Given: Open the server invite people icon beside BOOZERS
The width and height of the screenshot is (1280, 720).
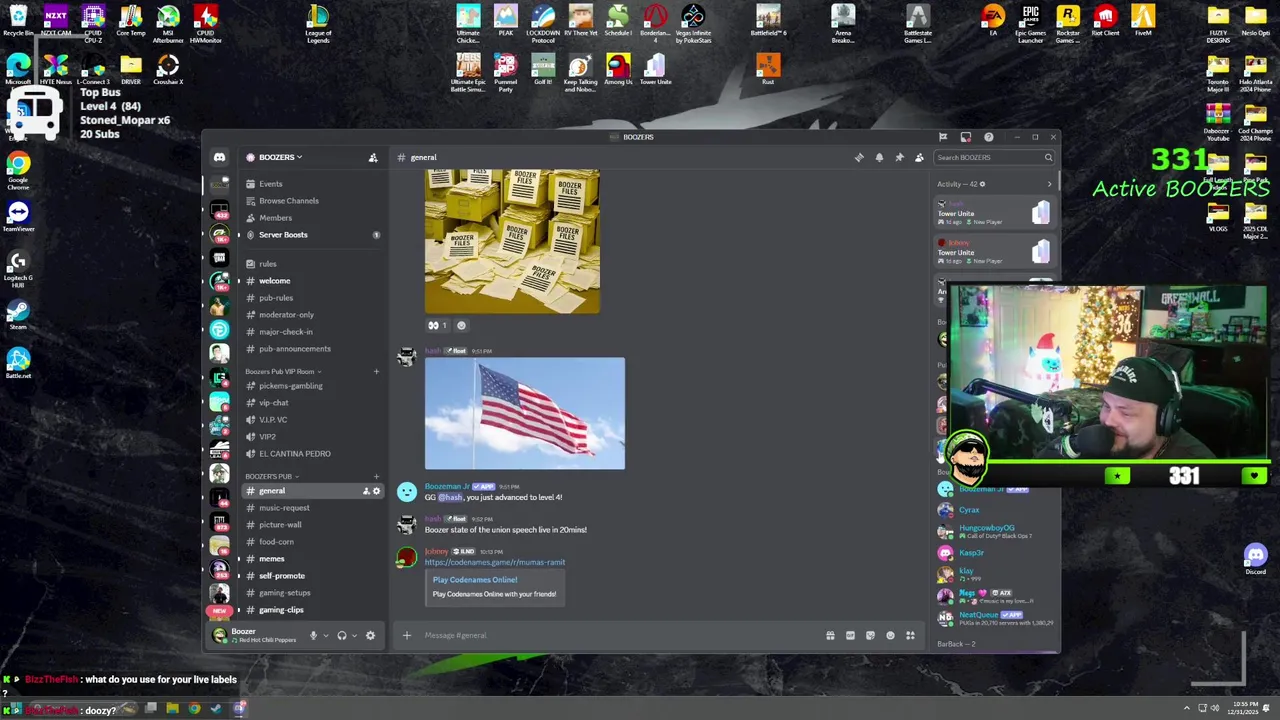Looking at the screenshot, I should coord(373,157).
